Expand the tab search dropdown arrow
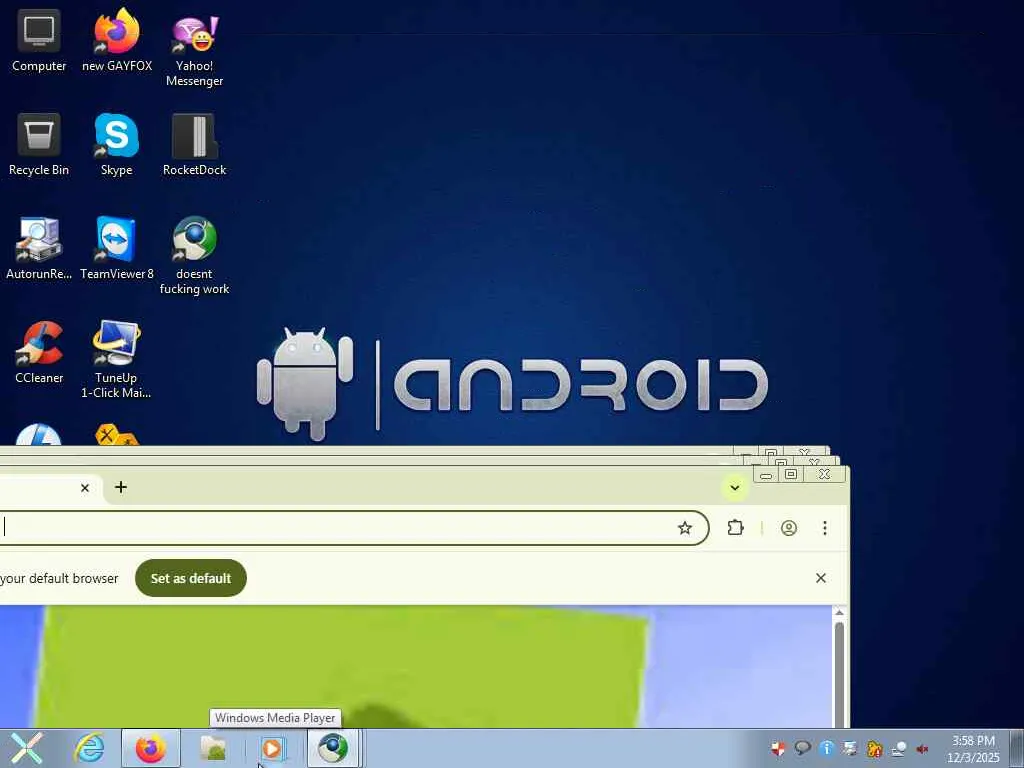 point(735,488)
